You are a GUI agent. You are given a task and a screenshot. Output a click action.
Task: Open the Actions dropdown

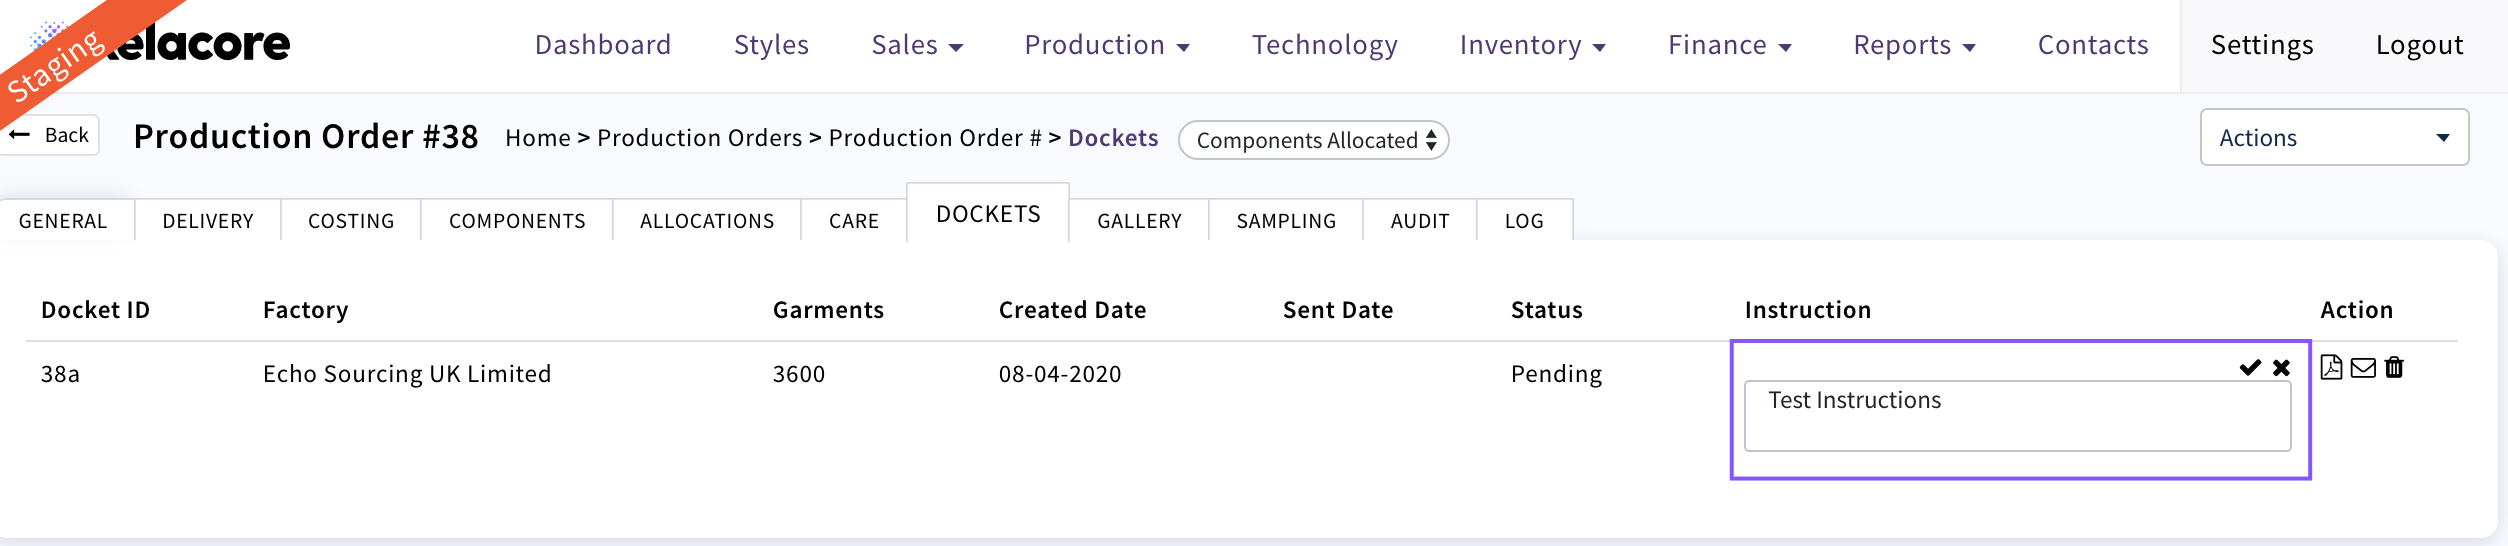point(2333,138)
